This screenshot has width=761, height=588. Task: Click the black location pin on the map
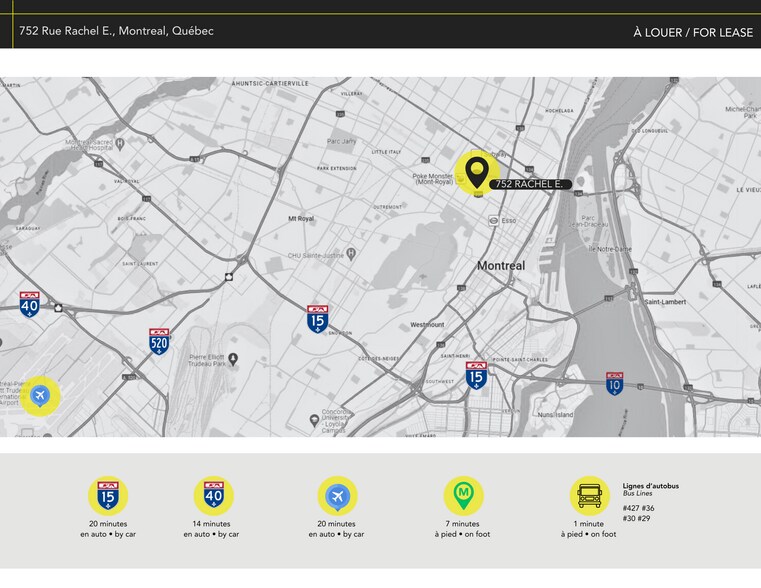pyautogui.click(x=478, y=171)
